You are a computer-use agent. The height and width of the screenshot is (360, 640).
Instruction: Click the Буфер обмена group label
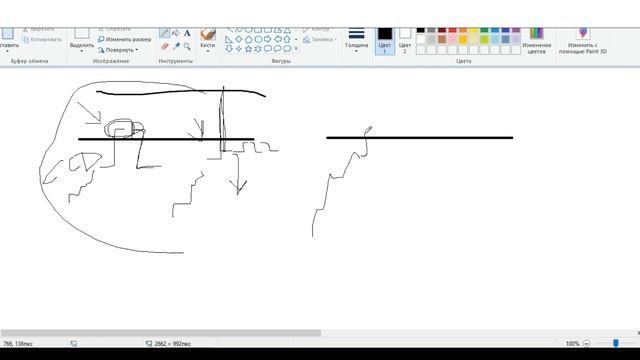click(x=29, y=61)
